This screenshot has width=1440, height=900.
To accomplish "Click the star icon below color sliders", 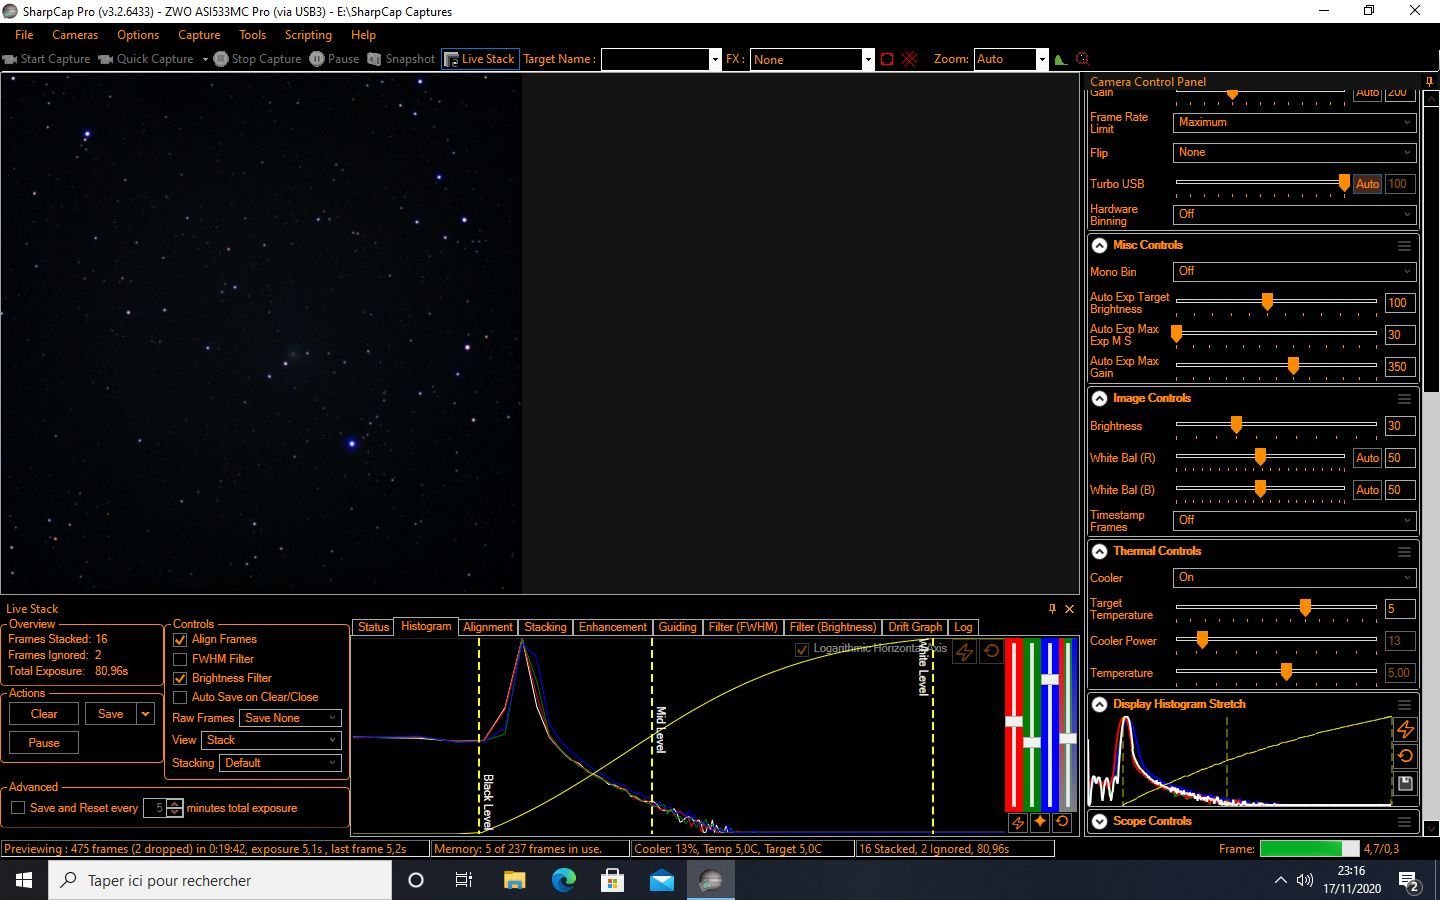I will (1040, 822).
